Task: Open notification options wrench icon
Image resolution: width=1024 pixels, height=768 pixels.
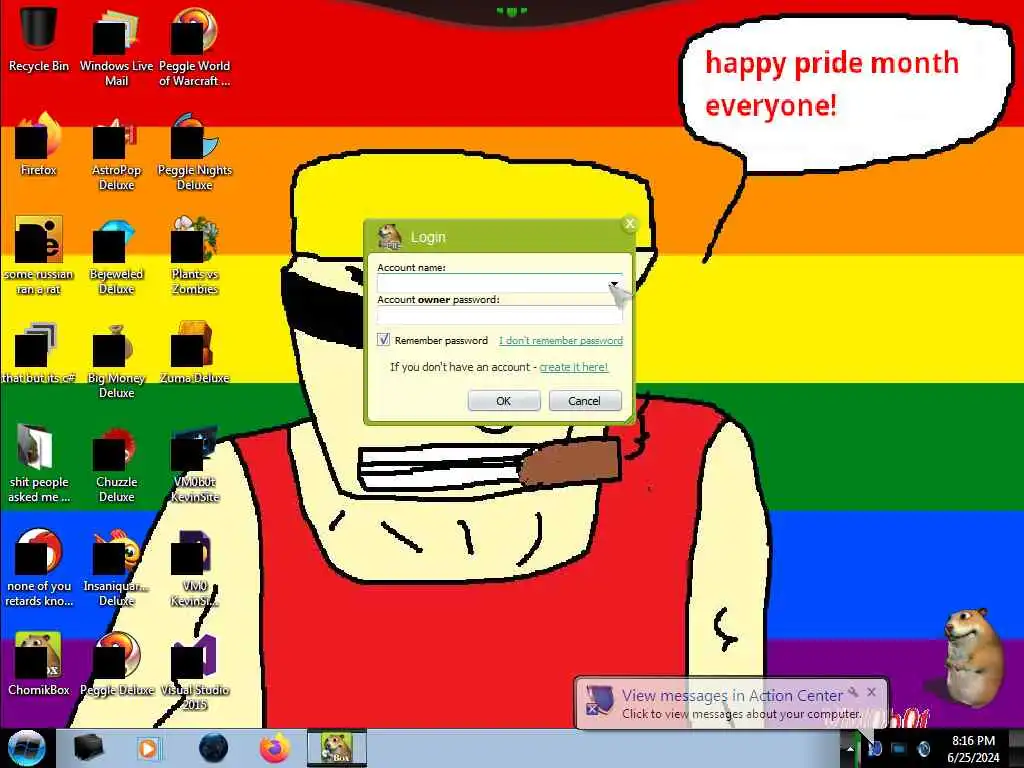Action: point(853,692)
